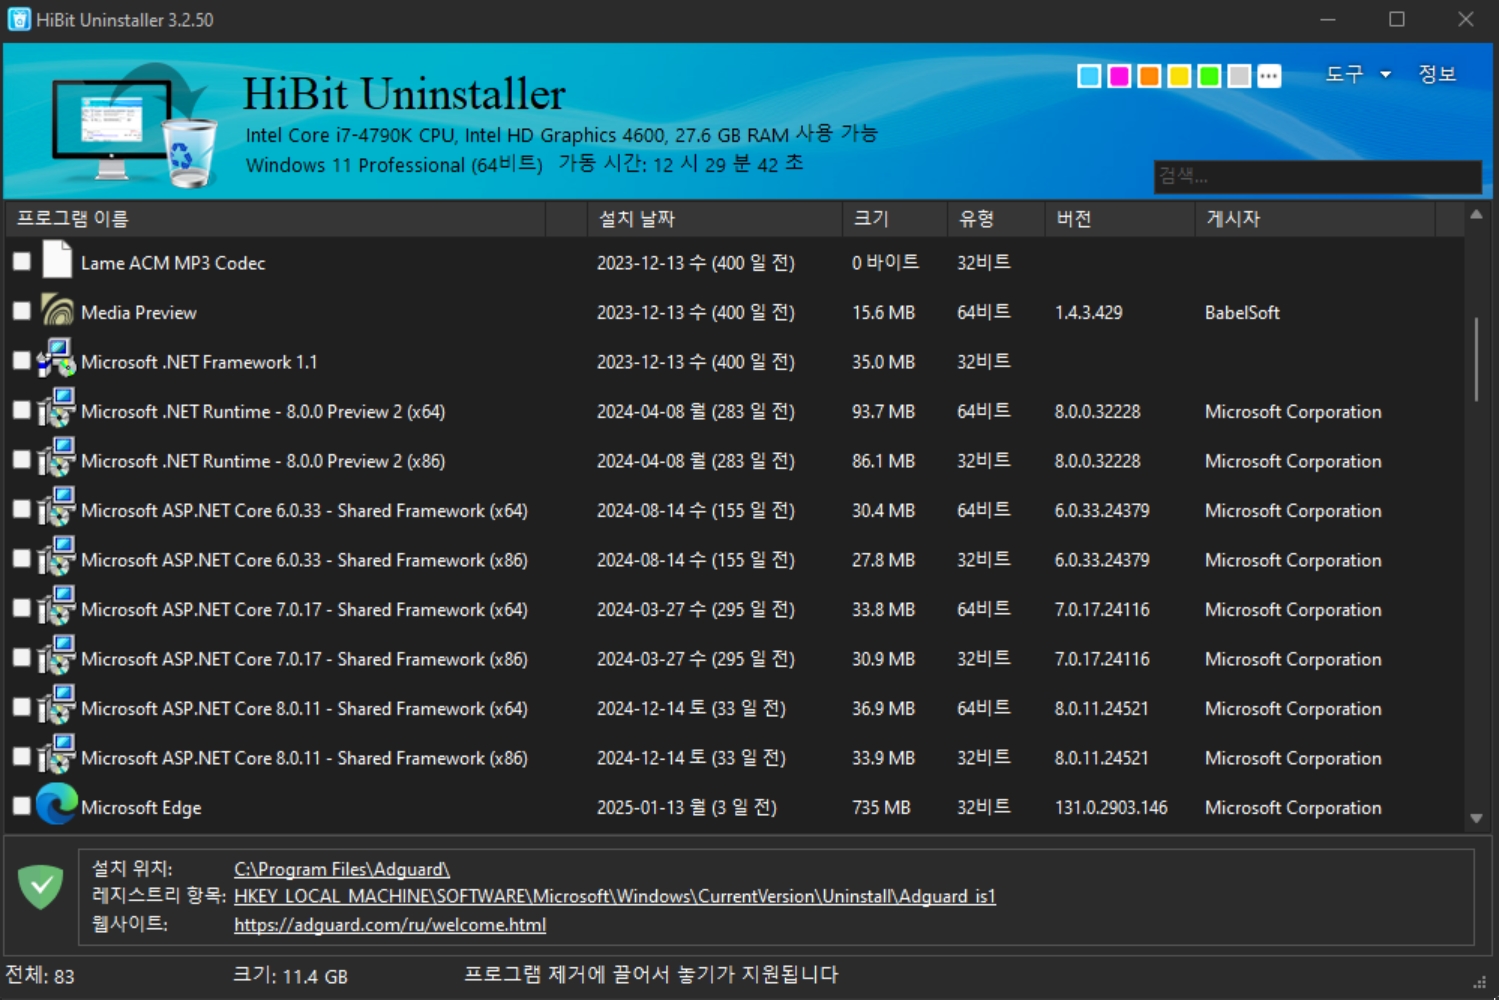Check ASP.NET Core 6.0.33 Shared Framework (x64)
1499x1000 pixels.
pyautogui.click(x=21, y=509)
